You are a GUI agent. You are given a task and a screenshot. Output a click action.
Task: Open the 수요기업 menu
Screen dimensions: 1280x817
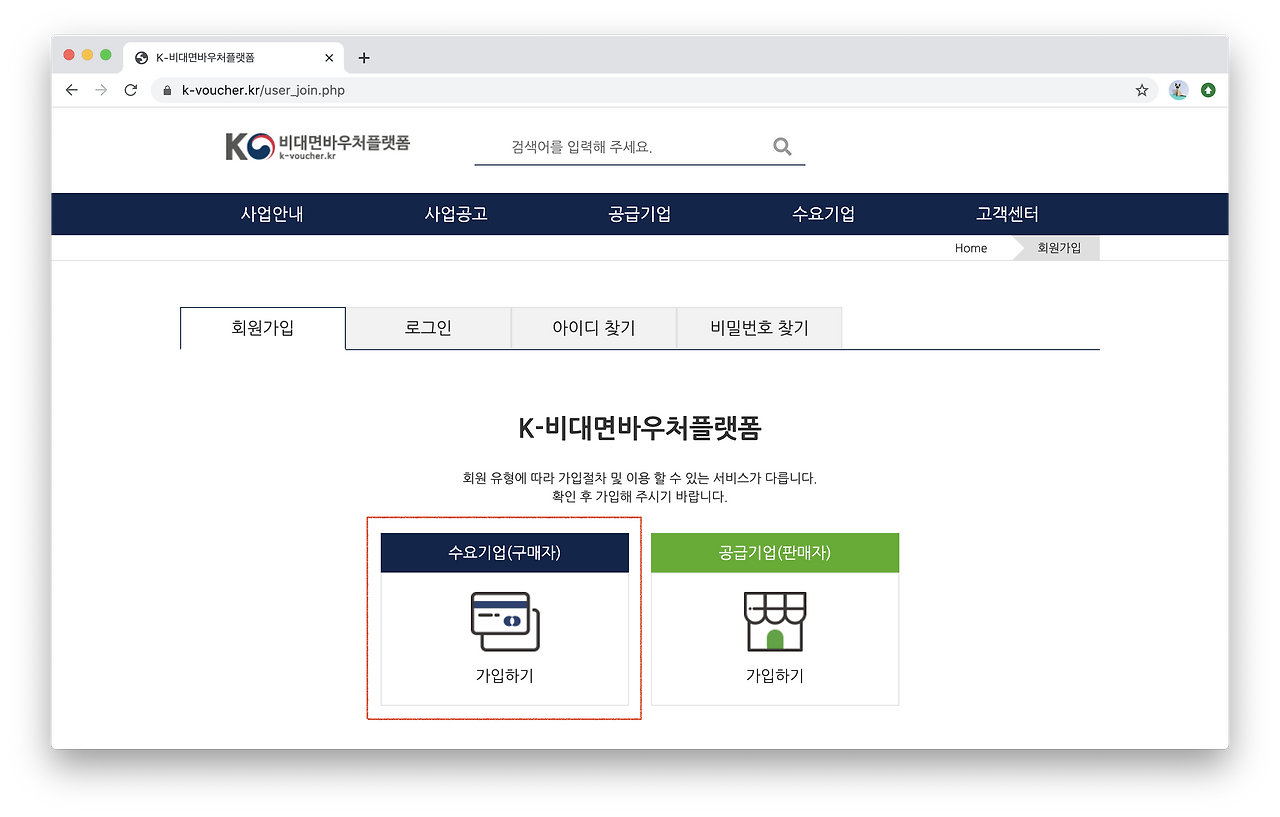click(824, 214)
